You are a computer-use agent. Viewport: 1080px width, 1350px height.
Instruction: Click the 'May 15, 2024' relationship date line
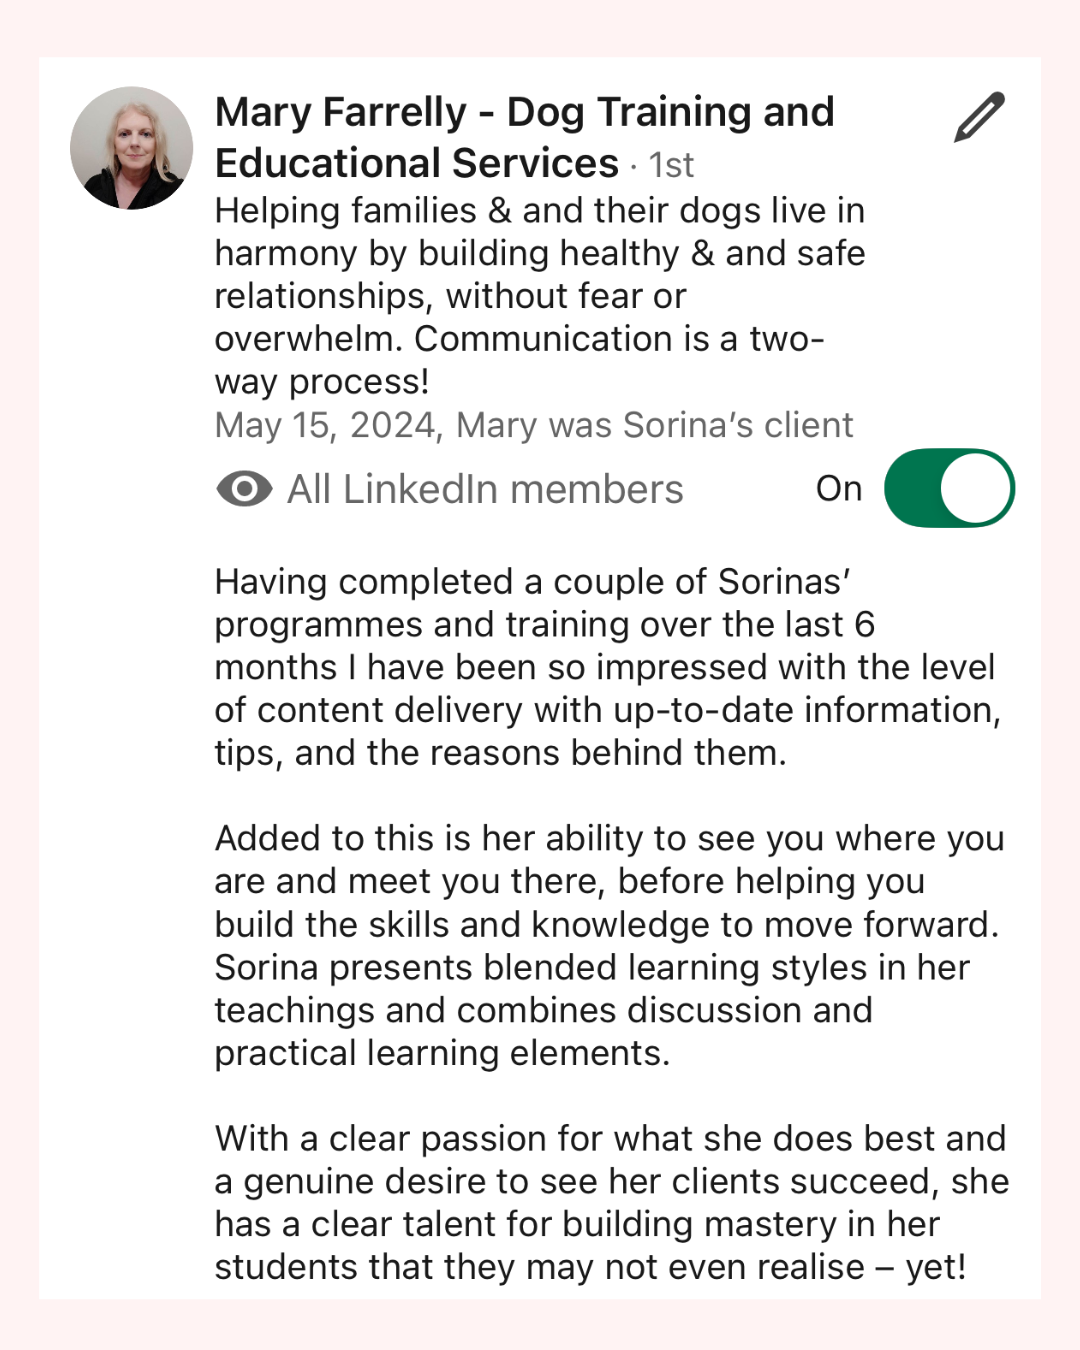coord(533,425)
